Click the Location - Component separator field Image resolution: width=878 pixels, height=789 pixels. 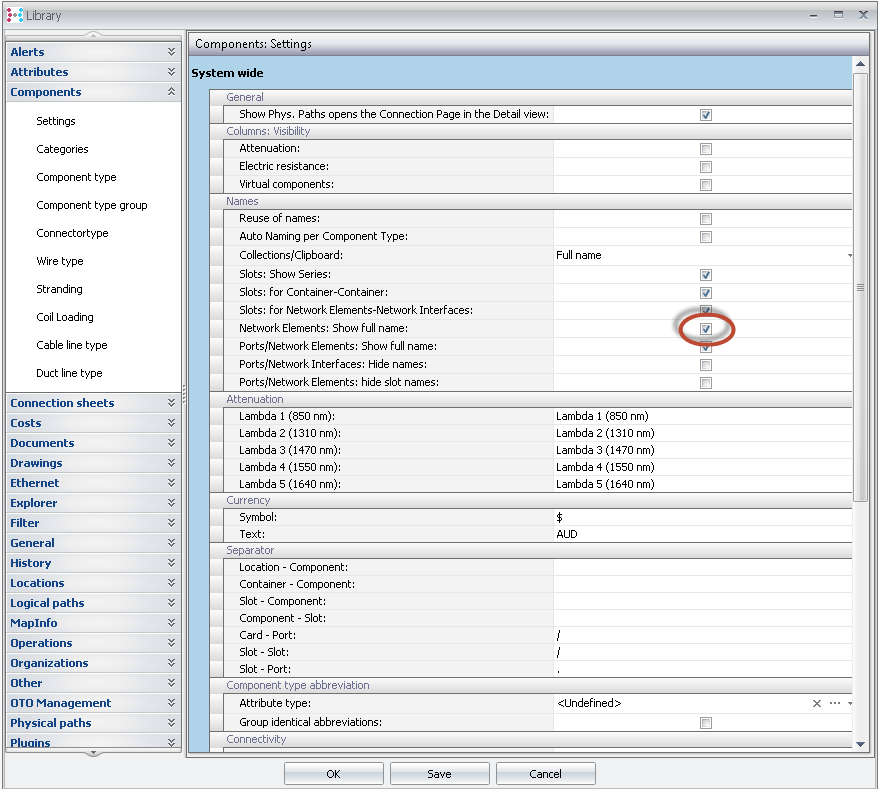(x=702, y=567)
